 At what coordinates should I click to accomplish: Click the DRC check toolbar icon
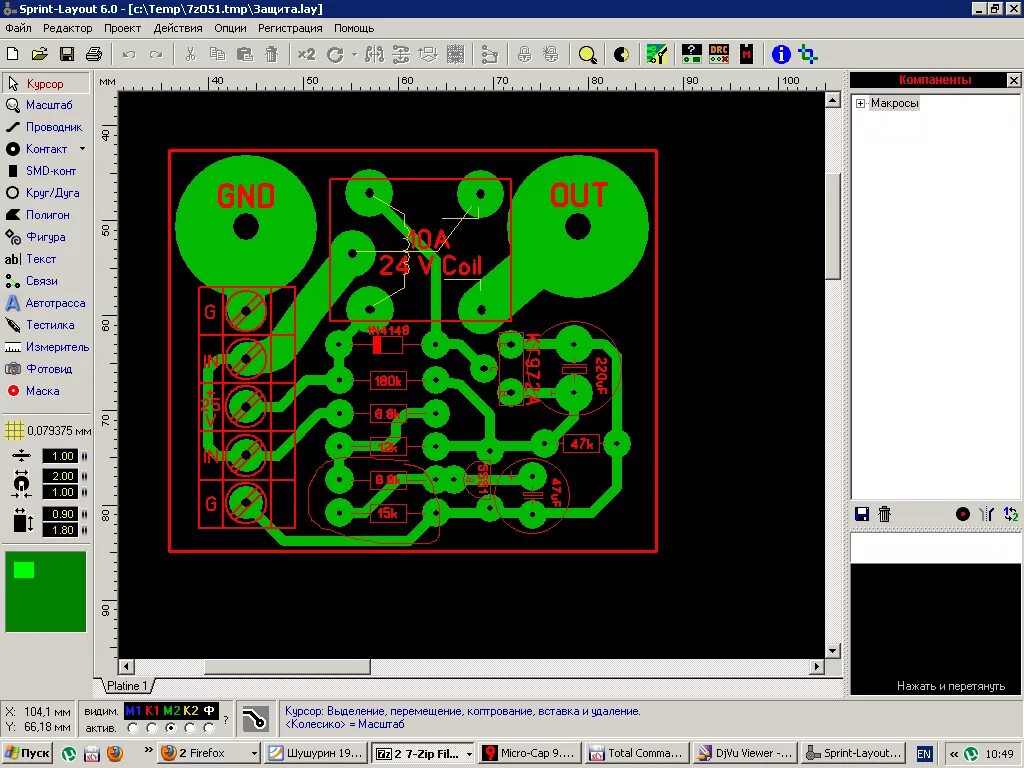pos(719,54)
